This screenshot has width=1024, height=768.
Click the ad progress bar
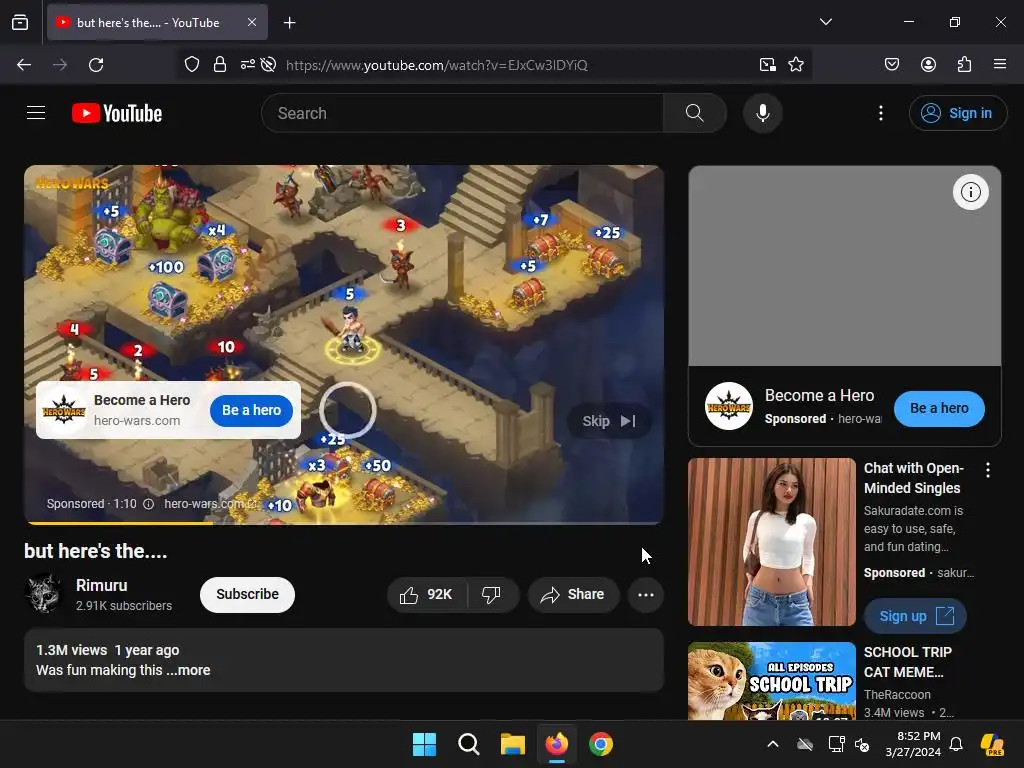coord(344,522)
